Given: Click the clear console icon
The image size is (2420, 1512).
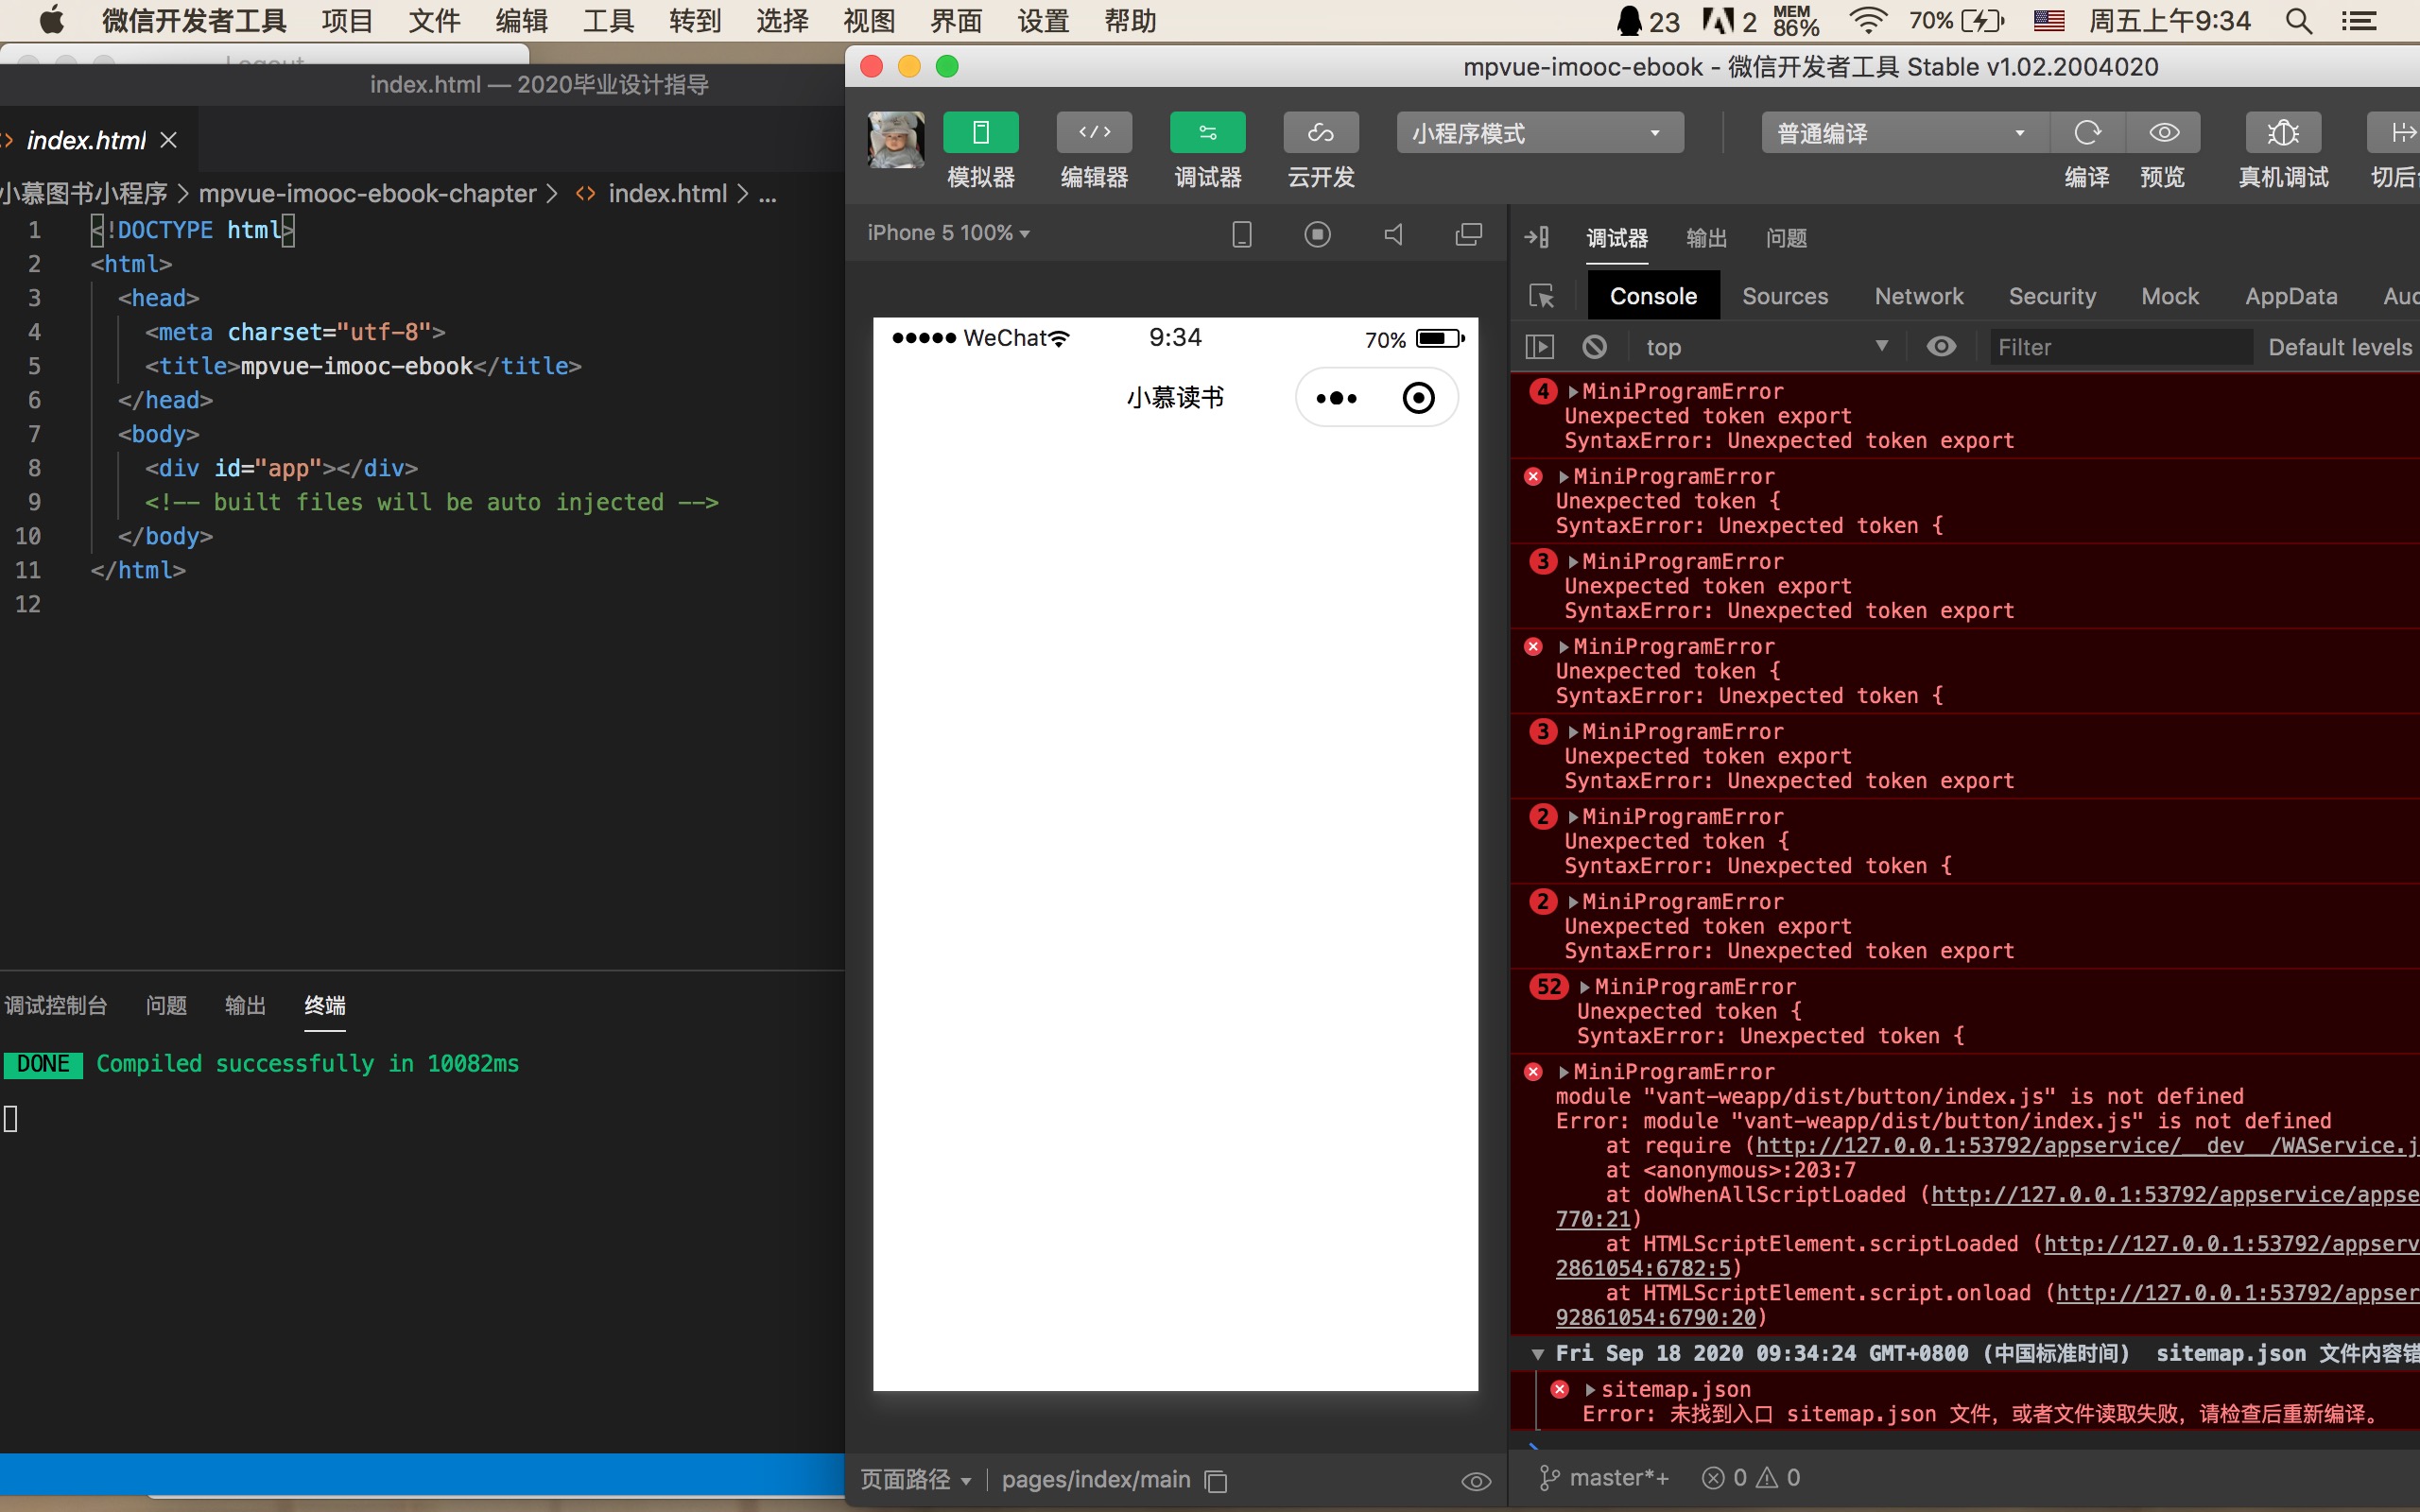Looking at the screenshot, I should click(x=1595, y=347).
